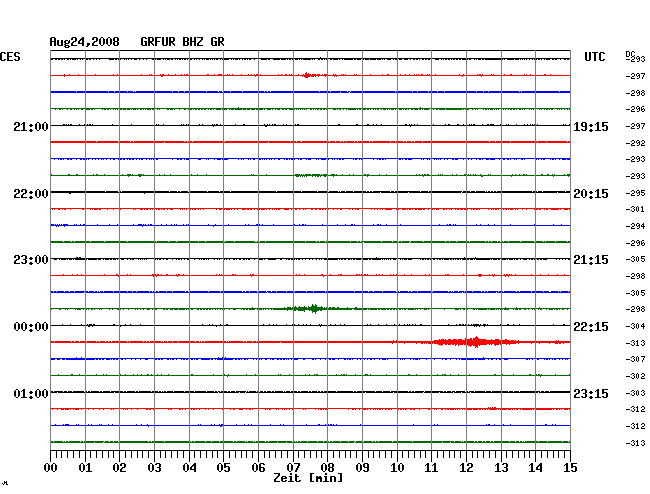Image resolution: width=650 pixels, height=494 pixels.
Task: Click the Zeit [min] axis title
Action: tap(308, 478)
